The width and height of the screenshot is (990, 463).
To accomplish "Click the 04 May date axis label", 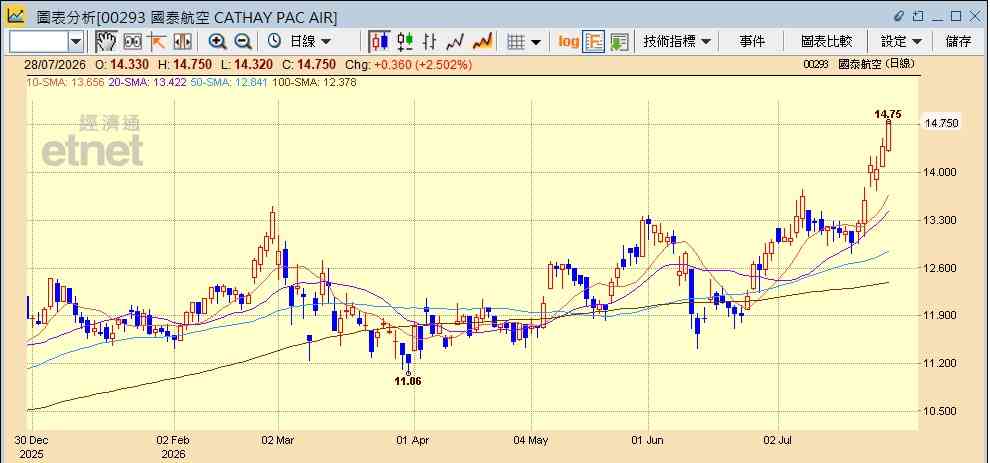I will (531, 440).
